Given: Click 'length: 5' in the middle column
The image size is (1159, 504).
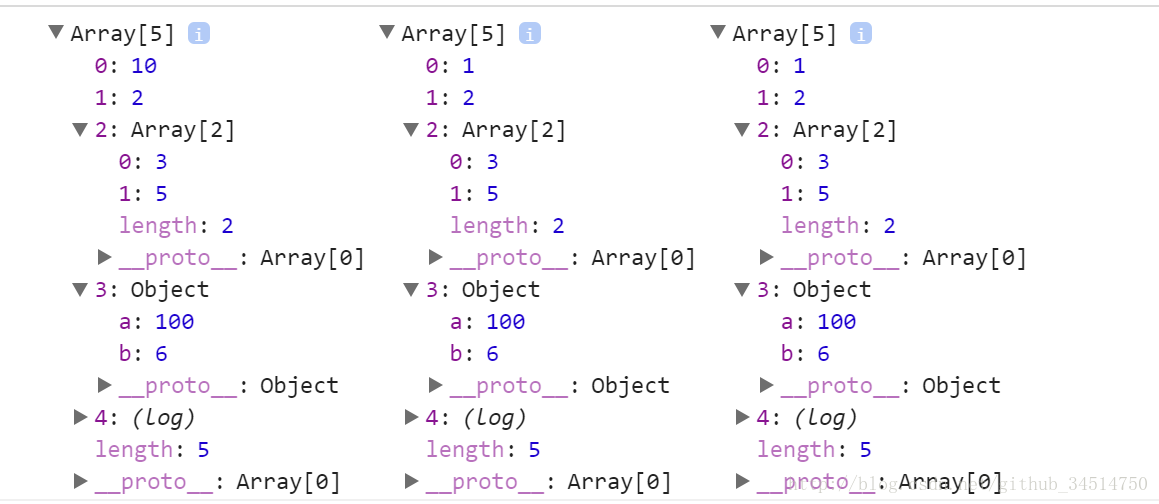Looking at the screenshot, I should tap(483, 449).
